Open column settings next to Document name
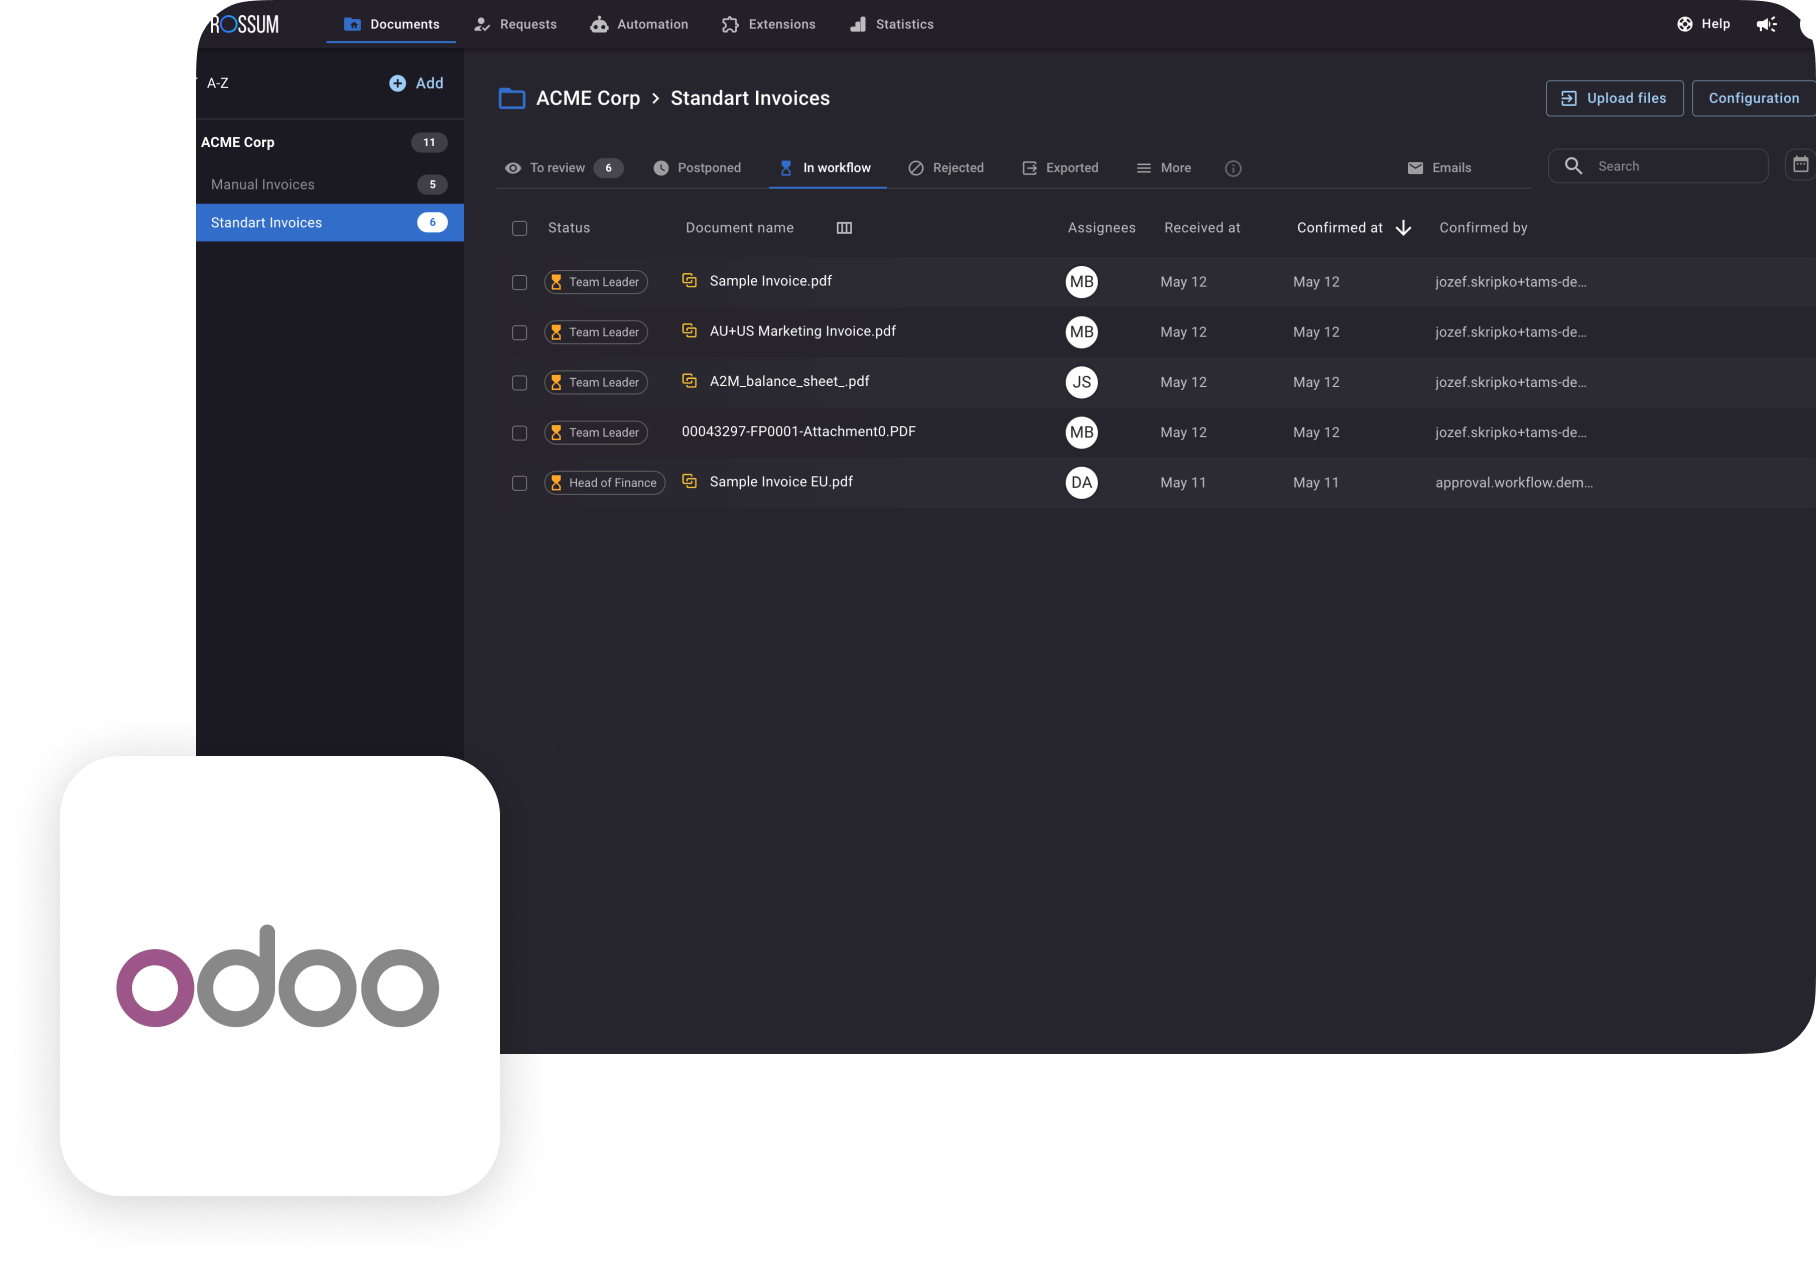The image size is (1816, 1264). coord(844,227)
